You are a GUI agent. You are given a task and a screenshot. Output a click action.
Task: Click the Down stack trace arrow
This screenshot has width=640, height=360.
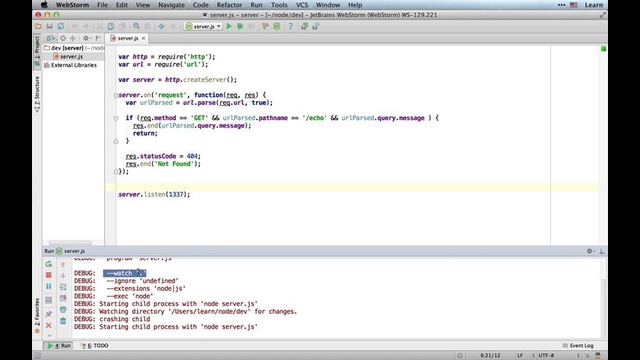click(x=63, y=276)
